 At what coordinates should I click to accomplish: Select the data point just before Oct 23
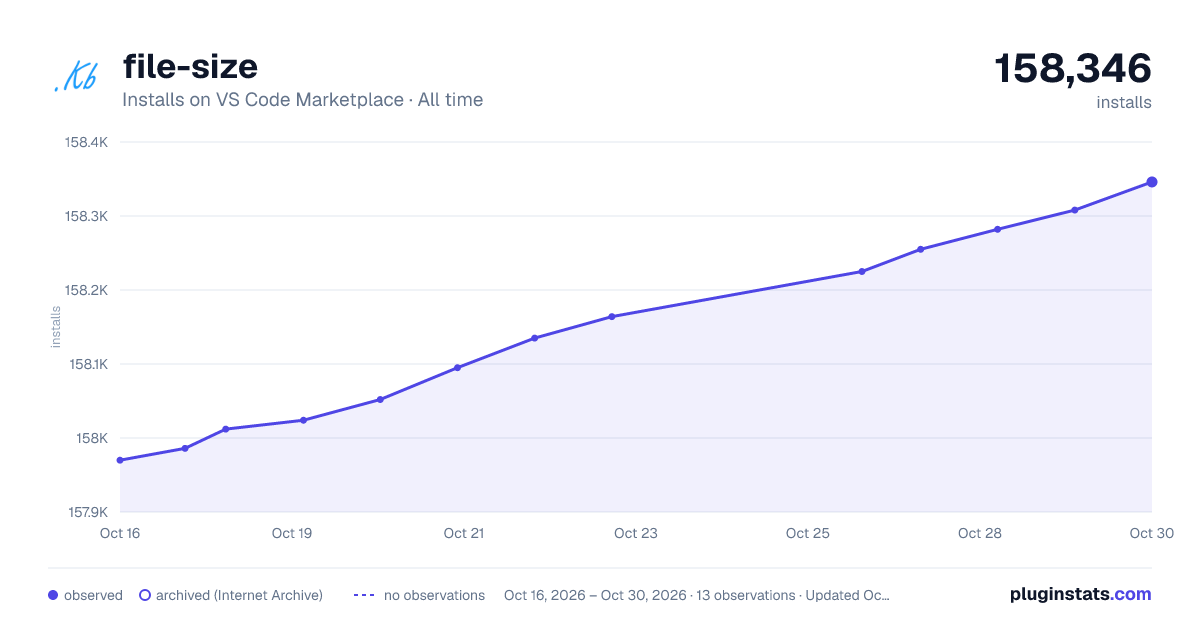(611, 317)
